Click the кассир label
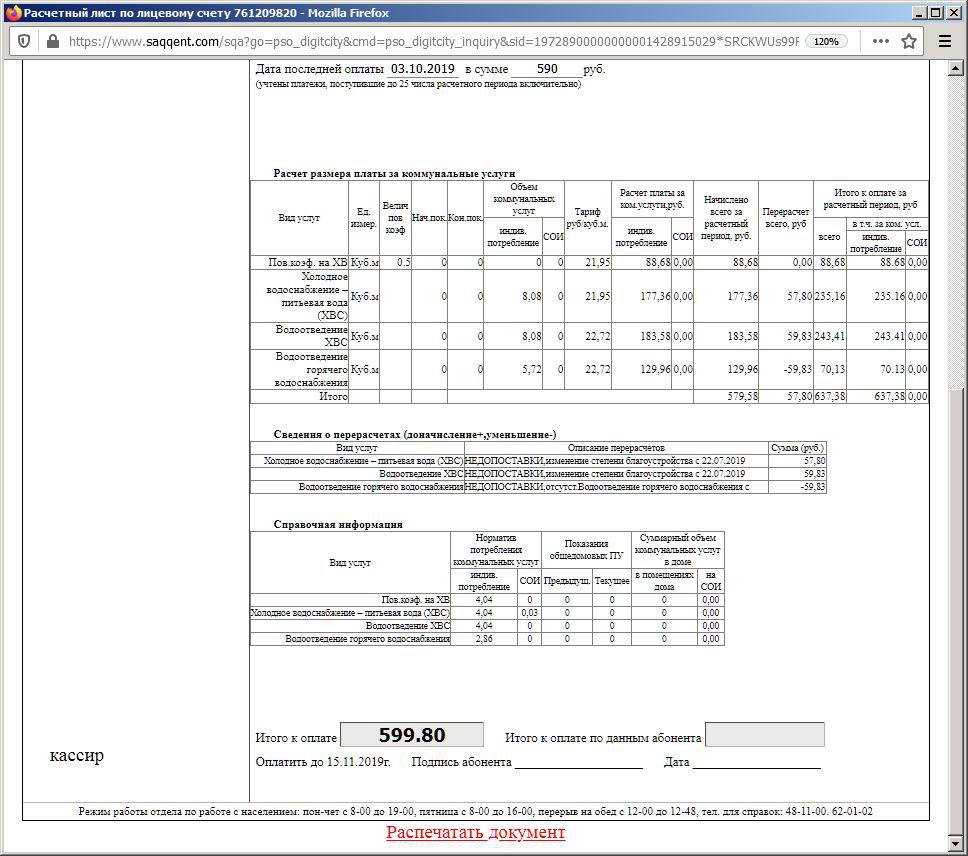 (77, 755)
